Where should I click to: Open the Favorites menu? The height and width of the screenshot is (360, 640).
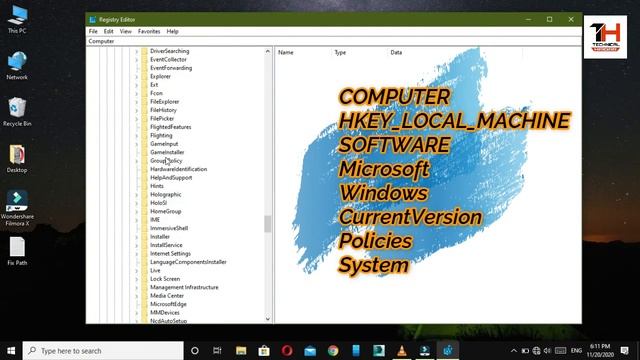[149, 31]
